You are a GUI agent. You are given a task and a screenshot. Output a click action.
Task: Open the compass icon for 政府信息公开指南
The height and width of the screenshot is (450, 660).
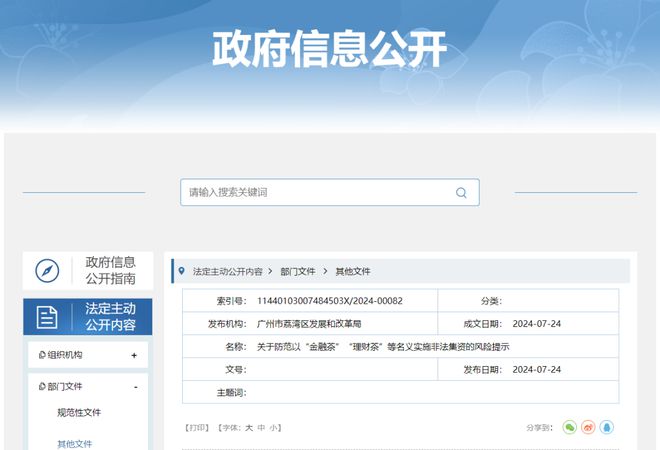click(x=47, y=271)
